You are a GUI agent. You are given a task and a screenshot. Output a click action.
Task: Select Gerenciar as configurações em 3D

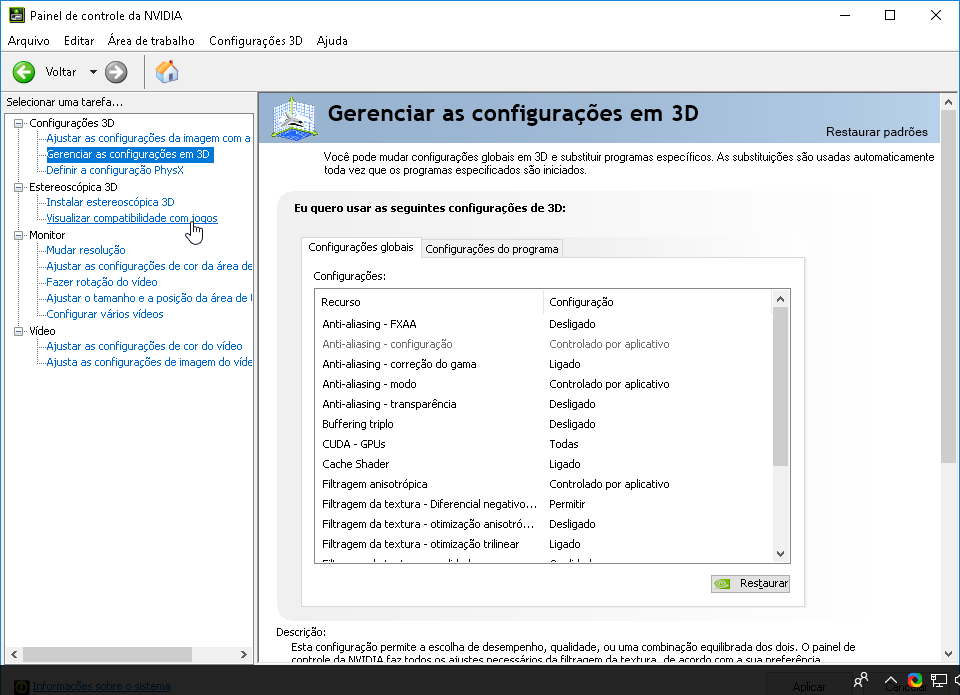[129, 154]
